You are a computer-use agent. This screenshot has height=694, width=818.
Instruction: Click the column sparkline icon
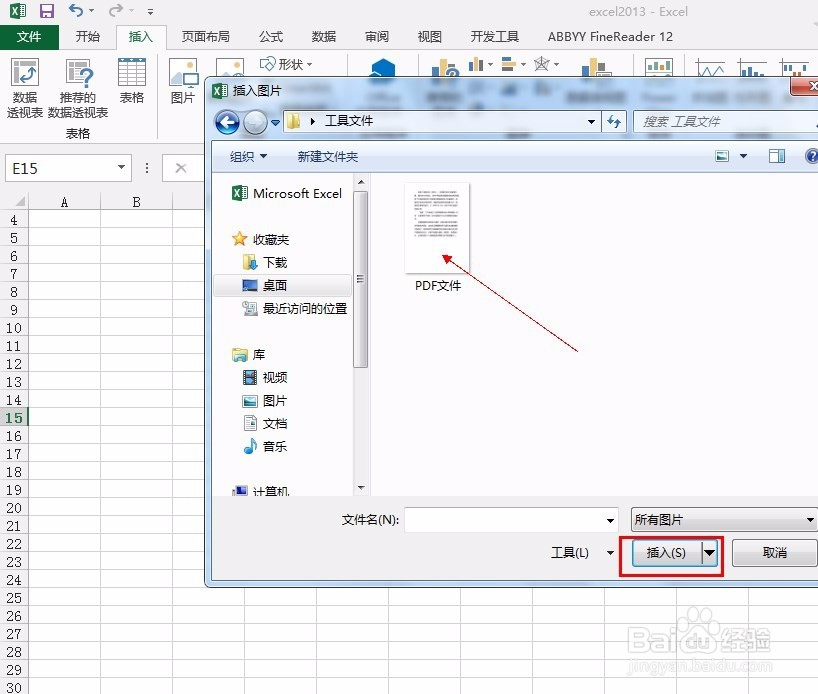[752, 68]
